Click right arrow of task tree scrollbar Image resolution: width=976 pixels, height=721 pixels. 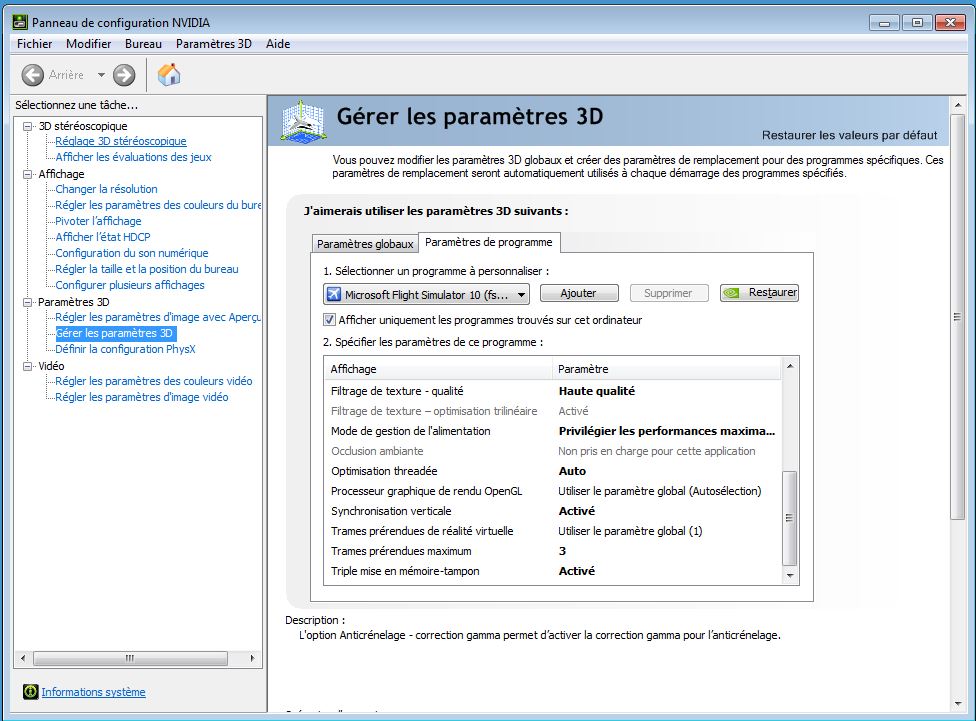[x=252, y=658]
